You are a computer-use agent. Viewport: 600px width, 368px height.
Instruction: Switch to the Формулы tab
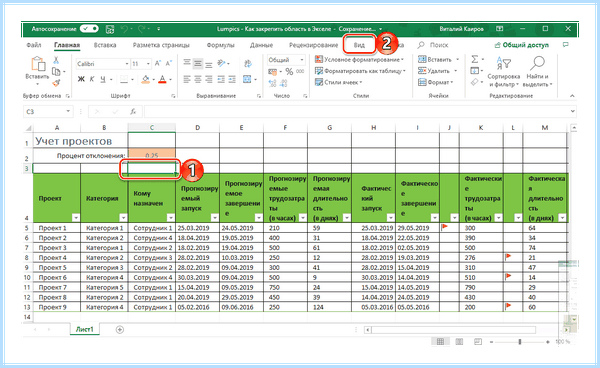(x=220, y=45)
